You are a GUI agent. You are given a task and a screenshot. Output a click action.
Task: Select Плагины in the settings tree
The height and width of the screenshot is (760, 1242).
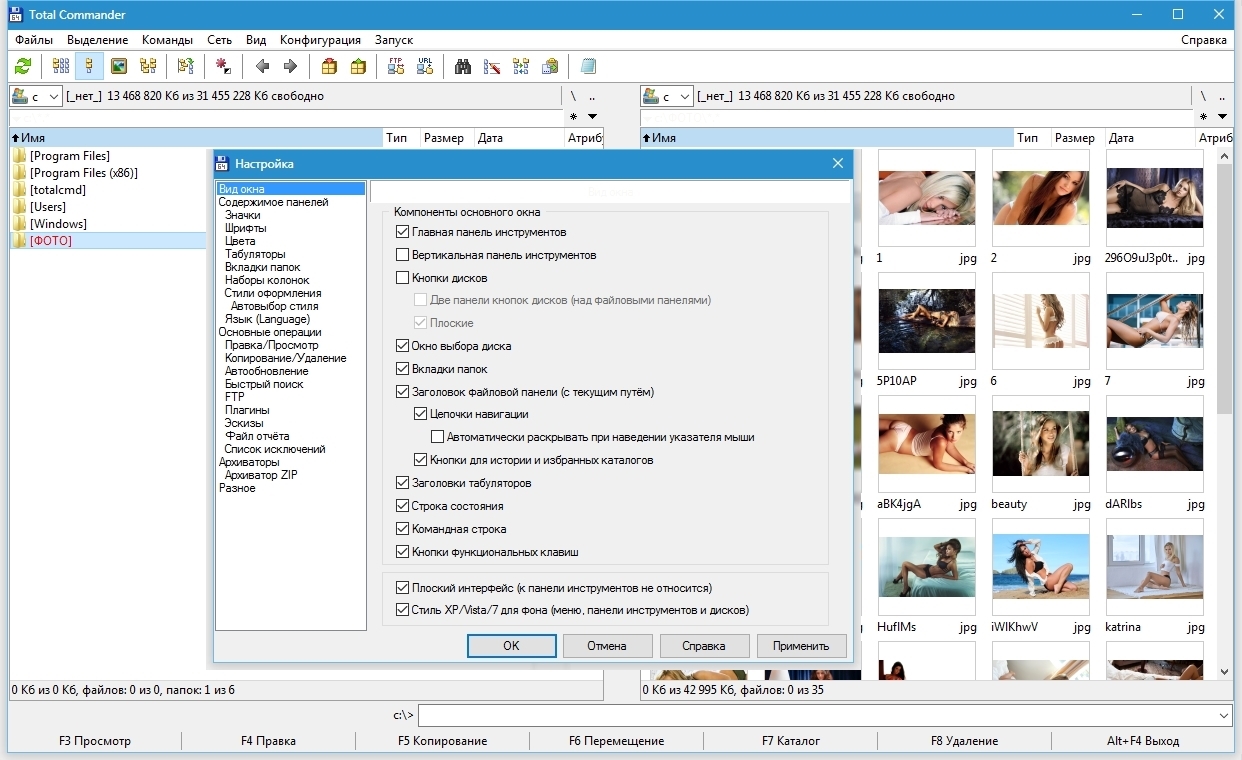point(247,410)
